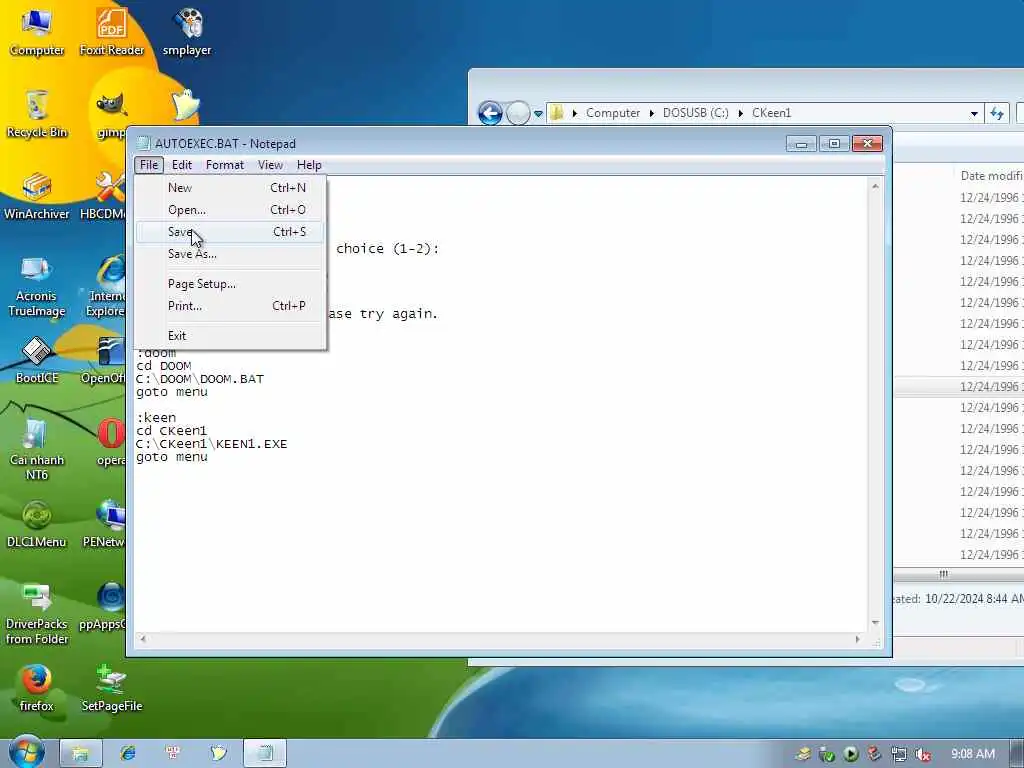The height and width of the screenshot is (768, 1024).
Task: Click Notepad horizontal scrollbar right arrow
Action: click(857, 639)
